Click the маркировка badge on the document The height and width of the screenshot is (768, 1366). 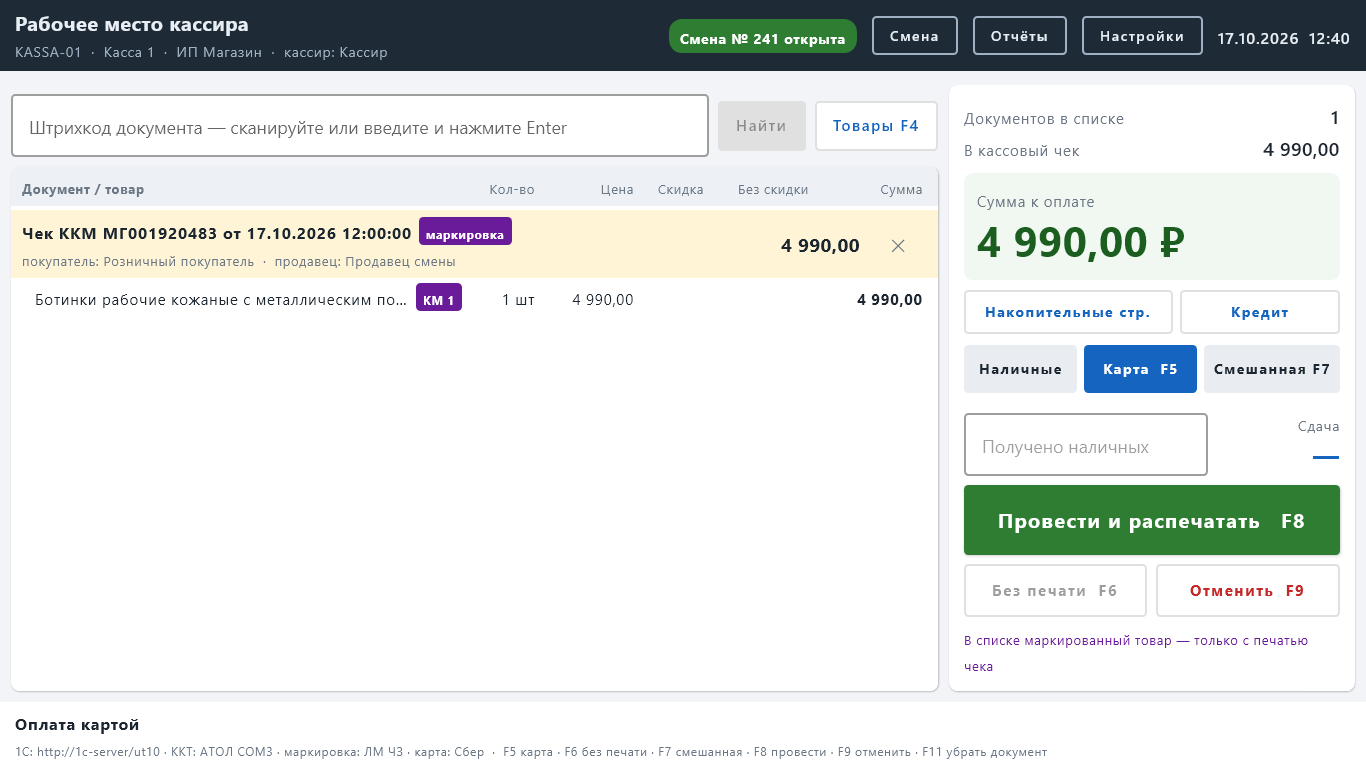click(465, 232)
